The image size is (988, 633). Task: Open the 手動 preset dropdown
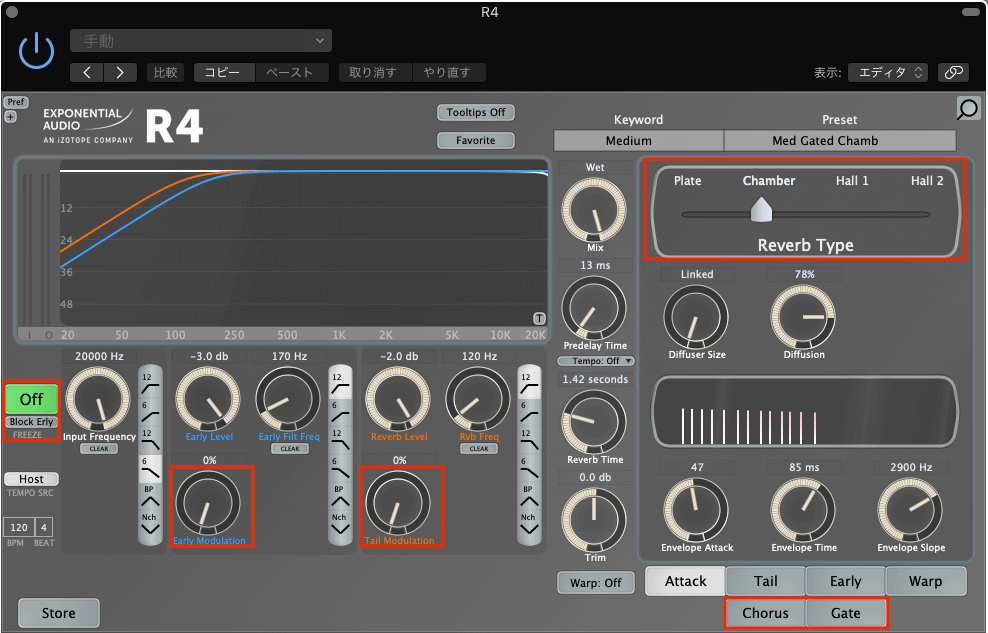click(x=201, y=41)
